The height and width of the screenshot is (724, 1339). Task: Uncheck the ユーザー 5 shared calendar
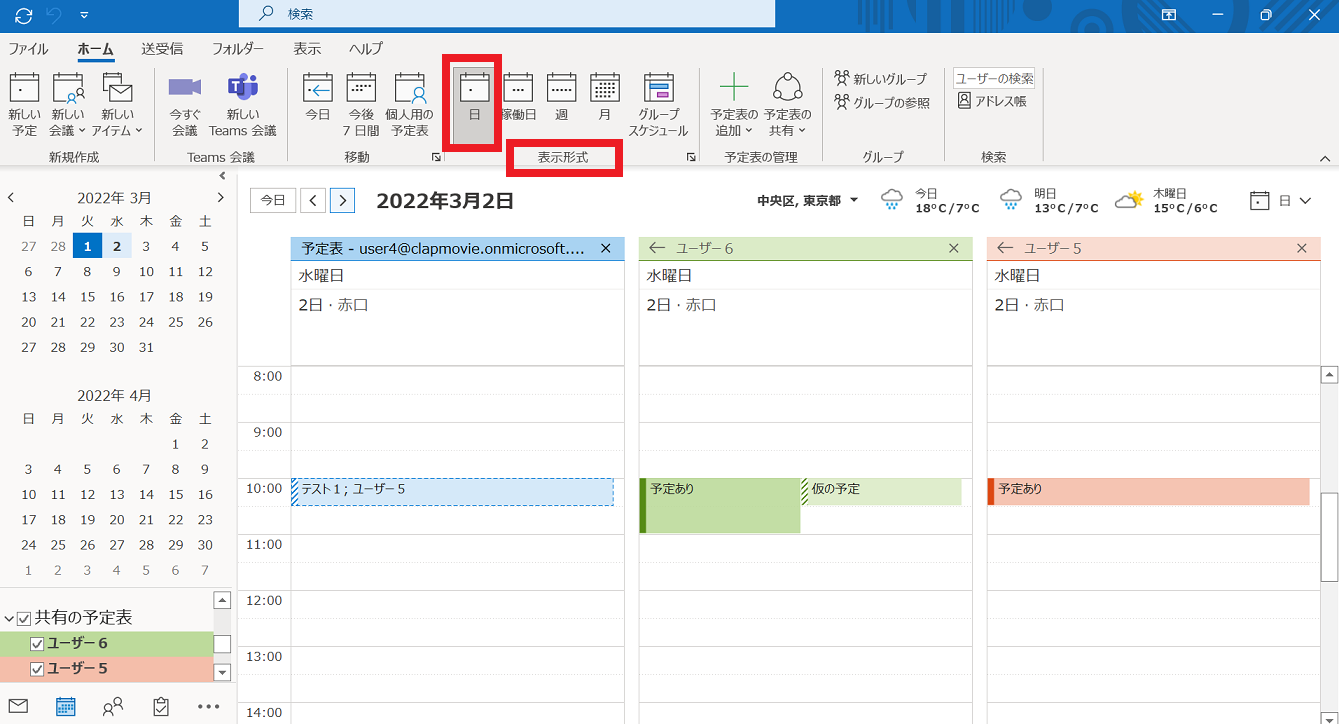[37, 669]
